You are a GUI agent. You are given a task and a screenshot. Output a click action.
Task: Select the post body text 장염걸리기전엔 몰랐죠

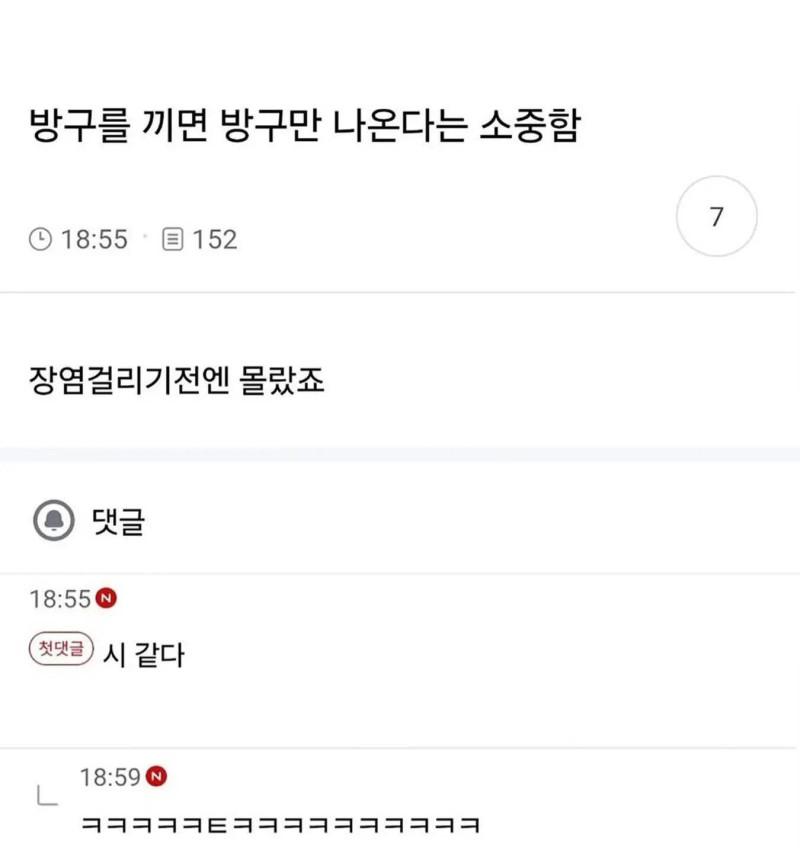click(x=177, y=382)
